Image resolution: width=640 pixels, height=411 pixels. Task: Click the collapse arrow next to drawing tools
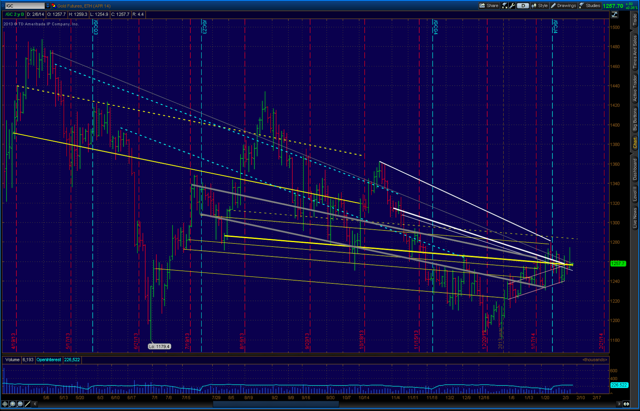tap(35, 404)
